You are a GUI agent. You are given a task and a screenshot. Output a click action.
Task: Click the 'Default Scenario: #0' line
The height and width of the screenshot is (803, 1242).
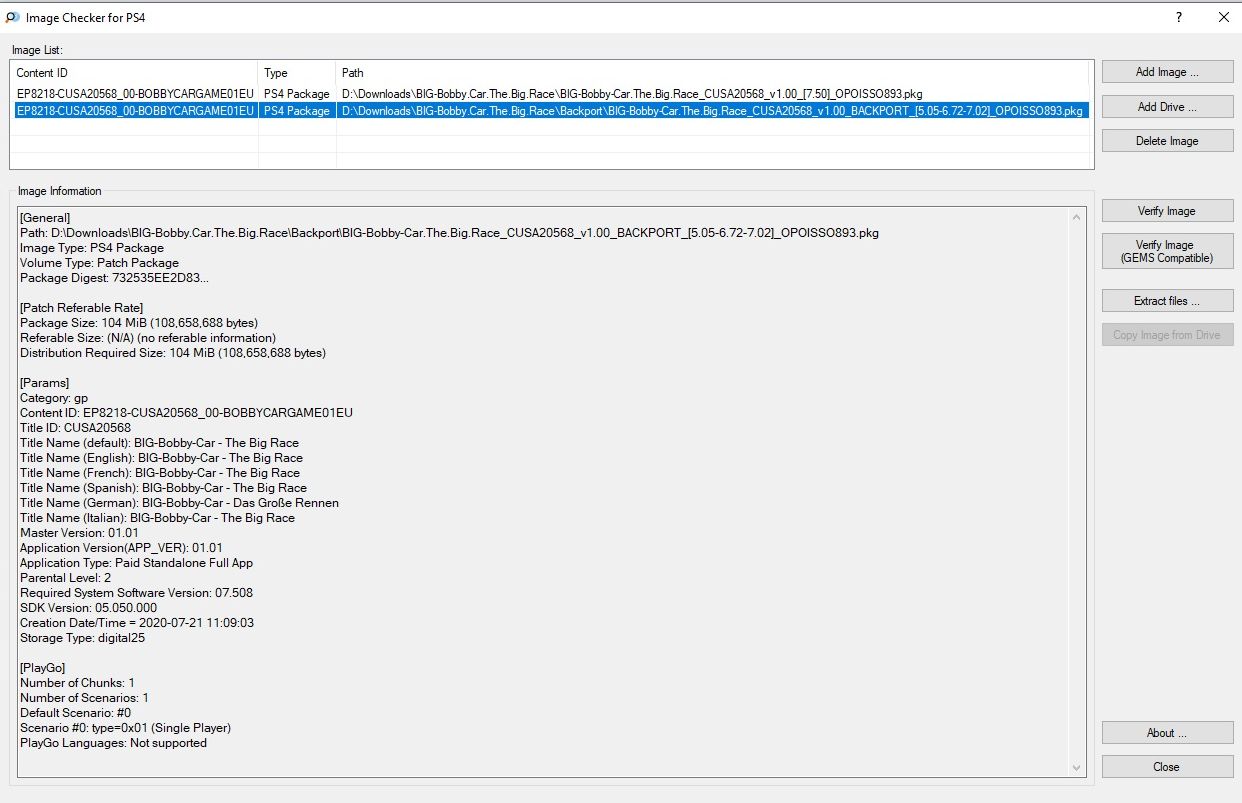click(x=76, y=713)
